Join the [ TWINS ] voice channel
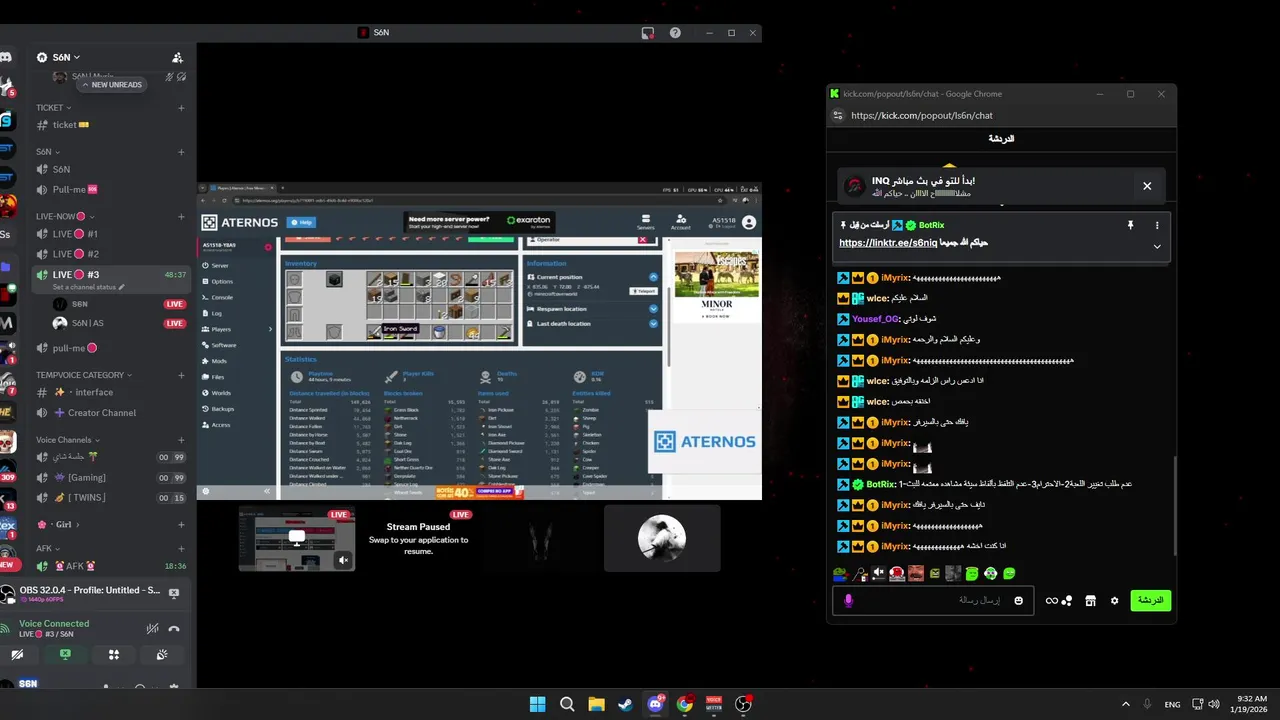The width and height of the screenshot is (1280, 720). pyautogui.click(x=111, y=497)
